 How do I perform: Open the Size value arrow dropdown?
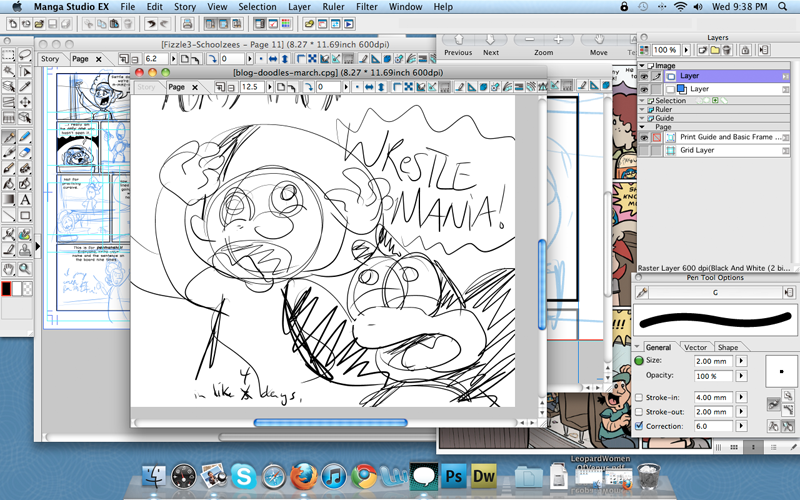point(741,360)
